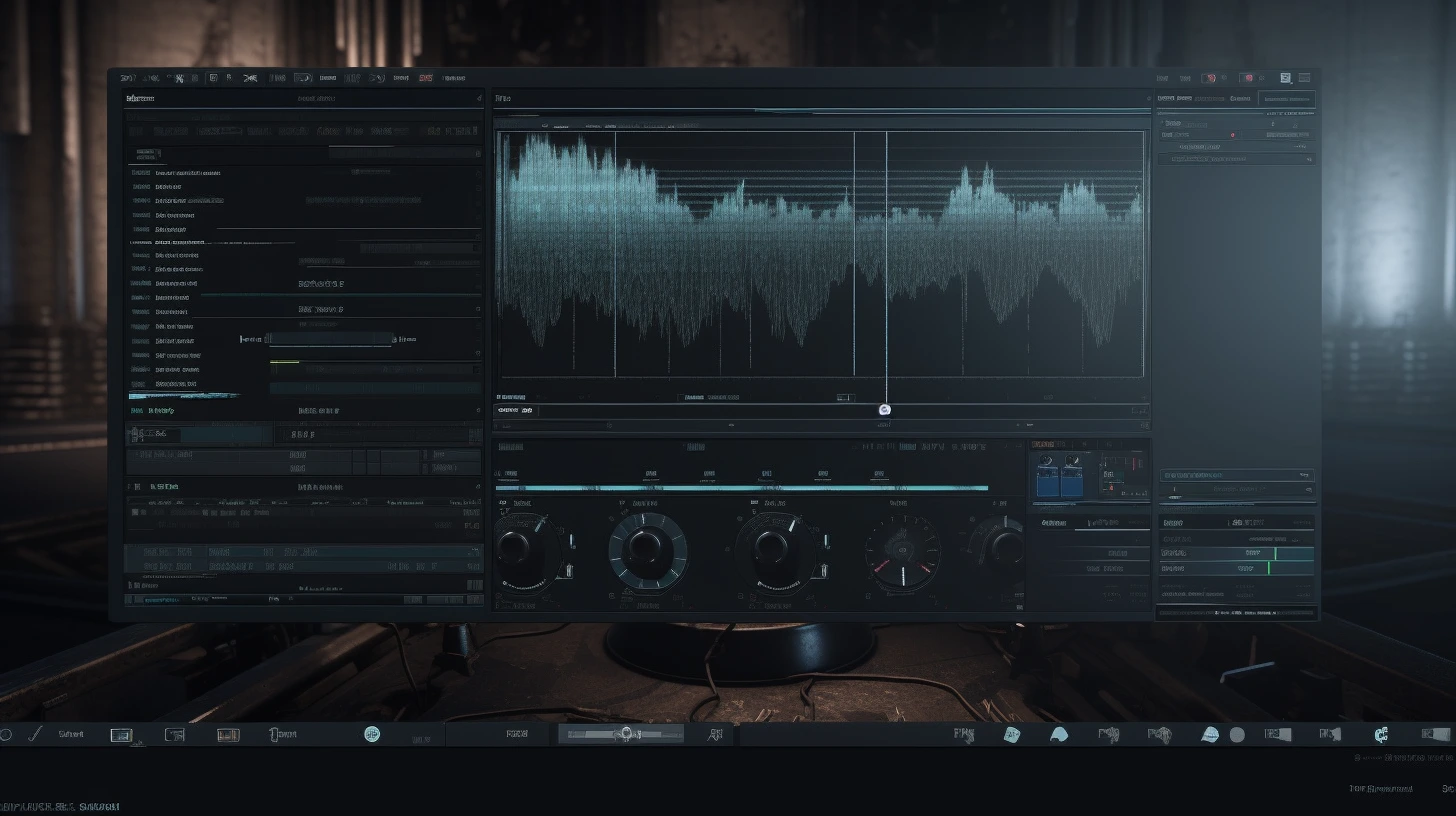Click the round teal icon in the bottom taskbar

coord(372,734)
